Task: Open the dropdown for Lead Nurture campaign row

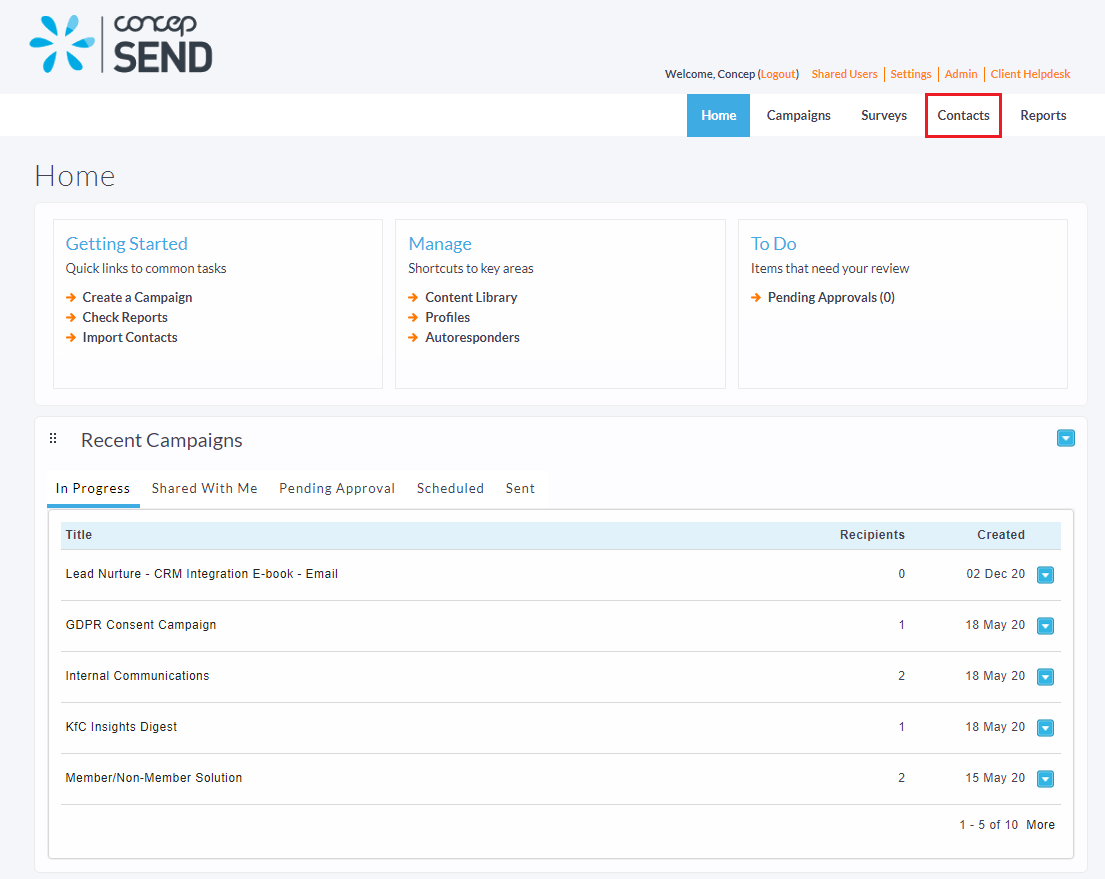Action: coord(1045,574)
